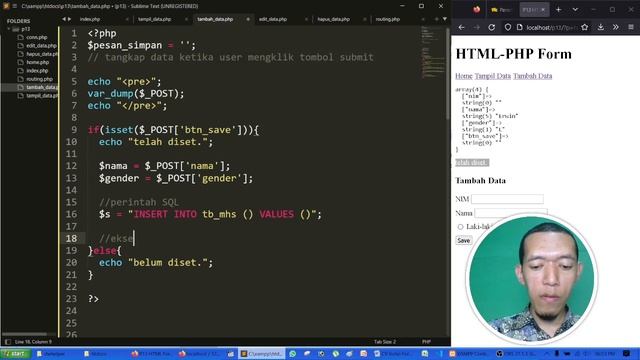640x360 pixels.
Task: Click the Save form button
Action: [464, 240]
